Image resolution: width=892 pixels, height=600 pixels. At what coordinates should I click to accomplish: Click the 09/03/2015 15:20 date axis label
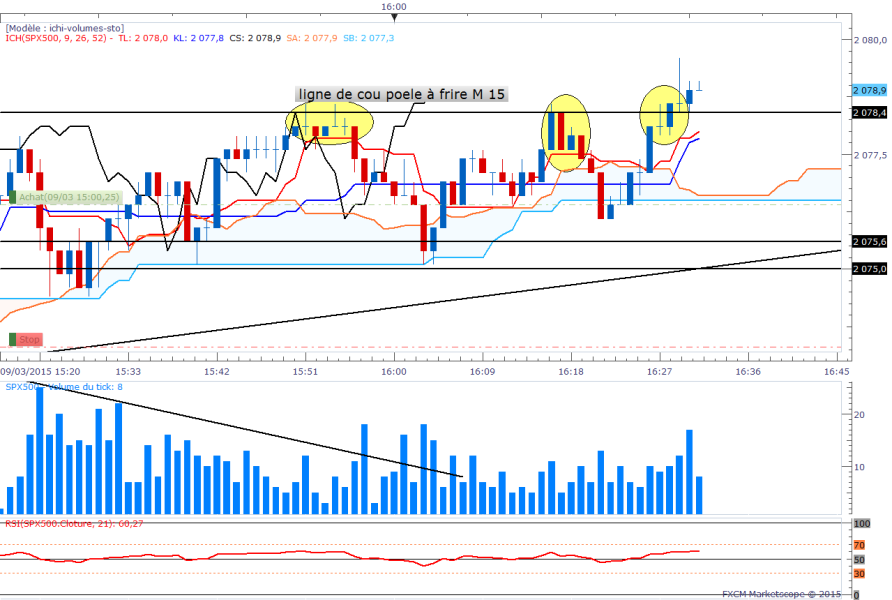pos(40,371)
